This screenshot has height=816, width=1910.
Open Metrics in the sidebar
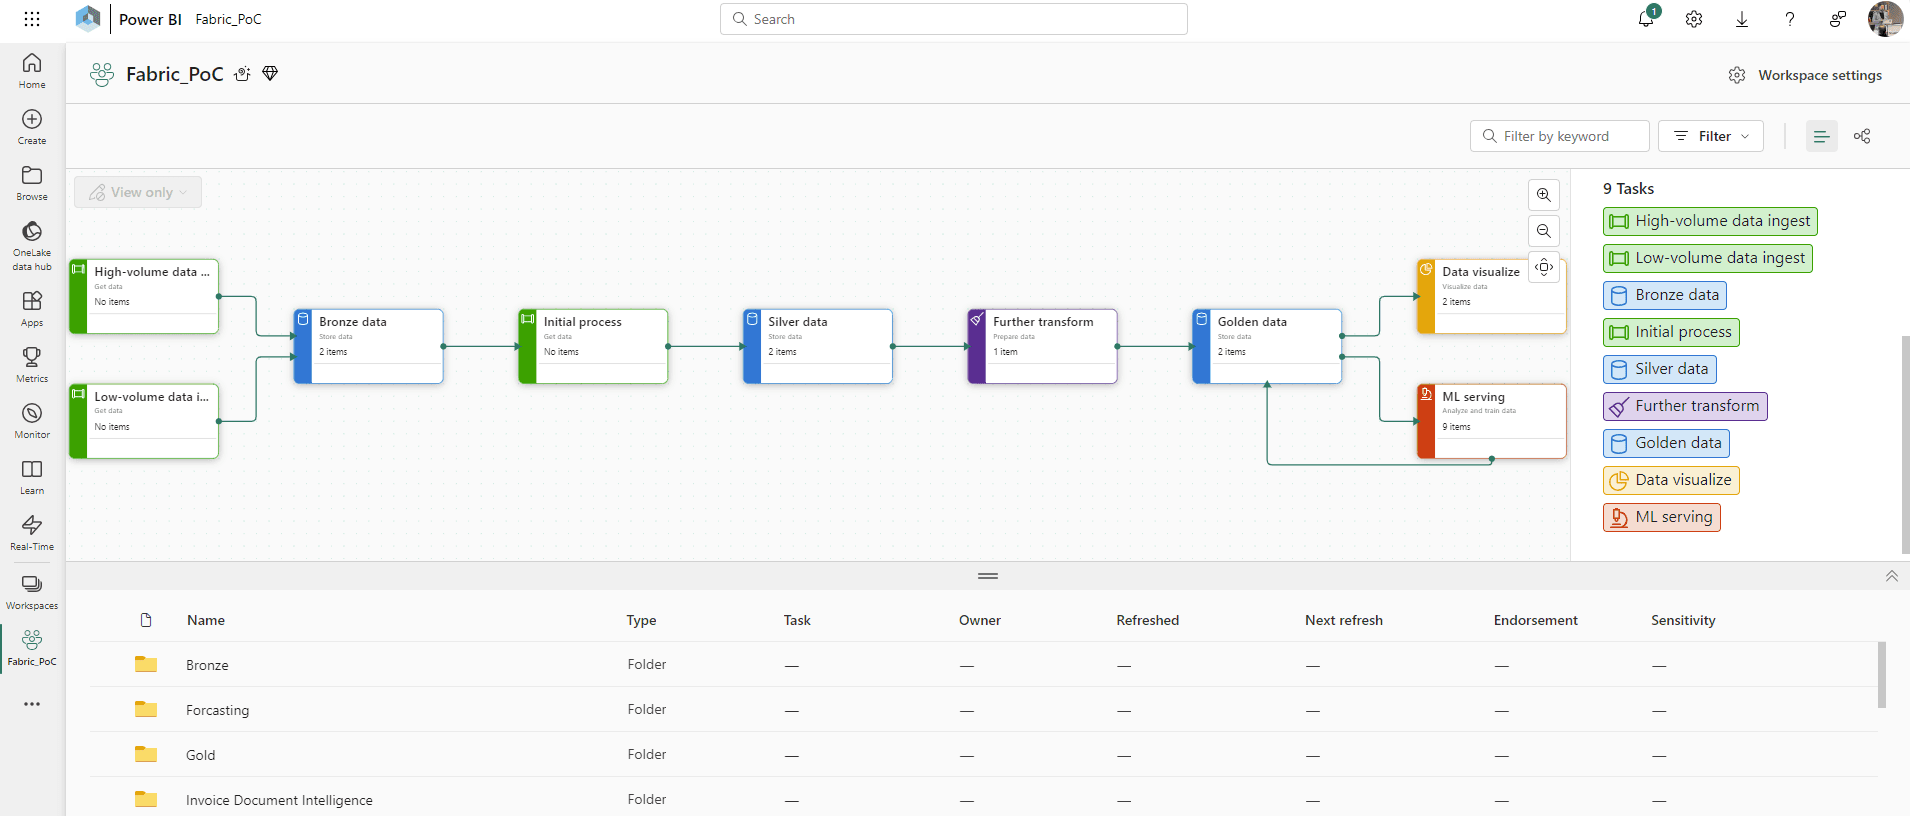pos(32,365)
